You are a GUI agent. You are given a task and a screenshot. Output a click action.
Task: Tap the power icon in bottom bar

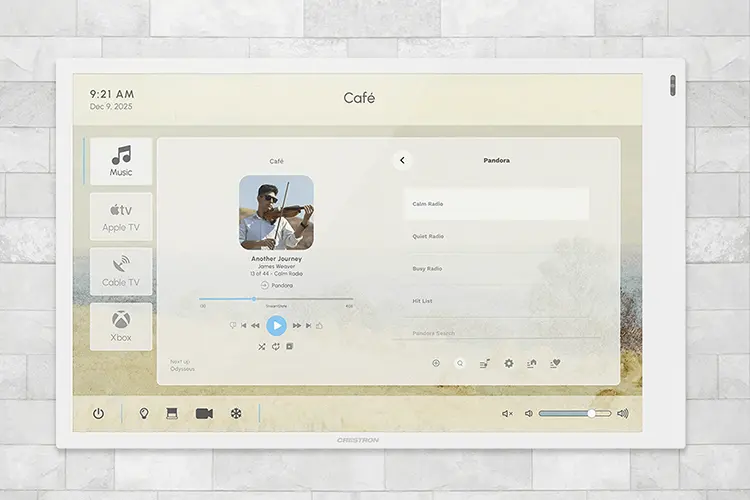pyautogui.click(x=99, y=413)
